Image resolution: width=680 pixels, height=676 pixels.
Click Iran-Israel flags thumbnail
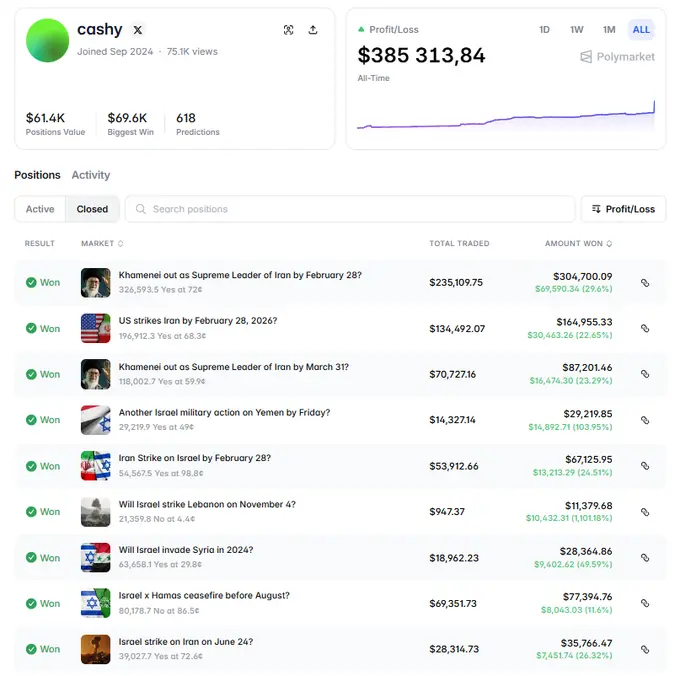(x=95, y=466)
